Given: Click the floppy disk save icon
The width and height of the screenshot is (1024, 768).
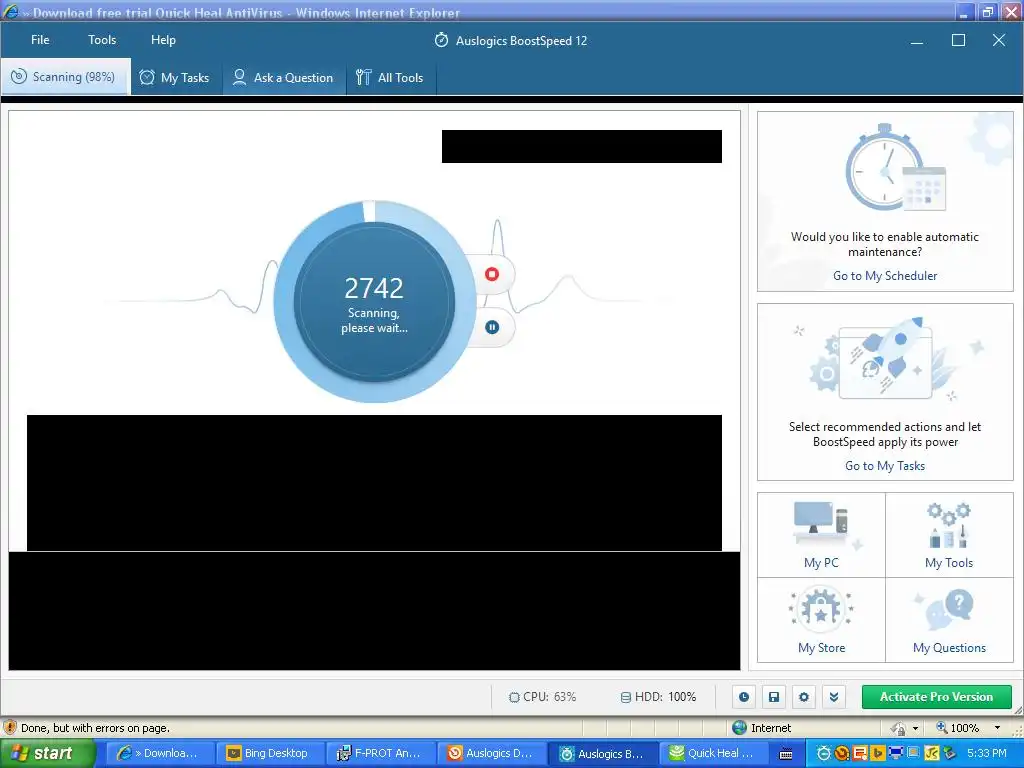Looking at the screenshot, I should [774, 697].
